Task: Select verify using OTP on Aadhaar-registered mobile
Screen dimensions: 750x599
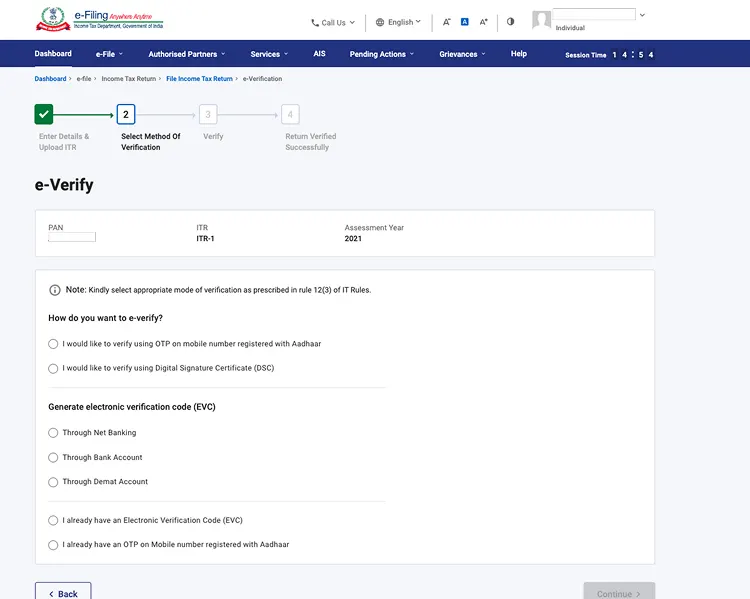Action: (x=53, y=344)
